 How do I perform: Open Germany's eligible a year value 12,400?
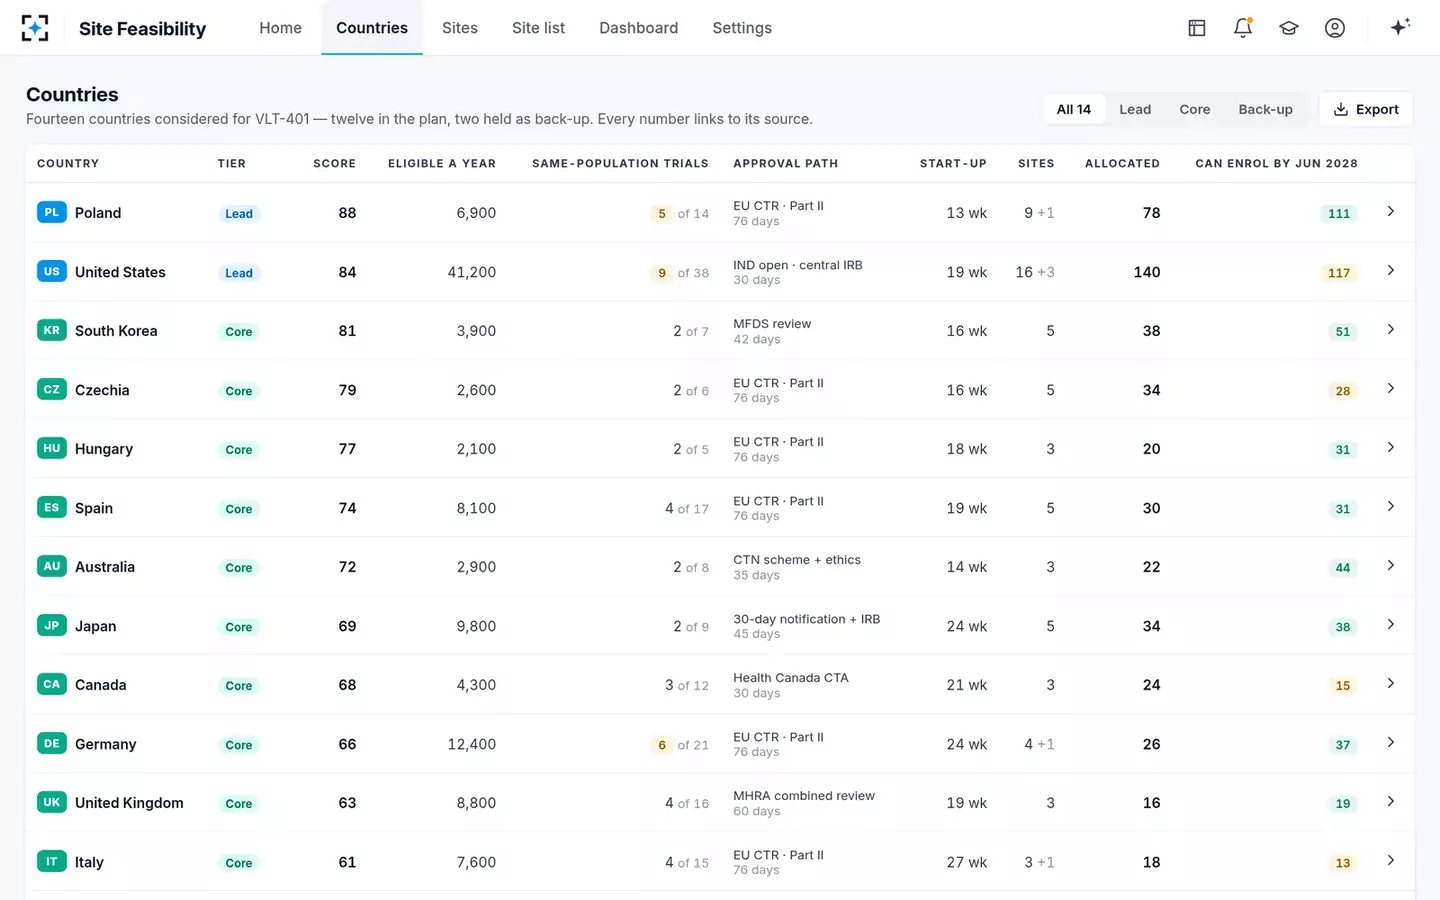point(472,744)
